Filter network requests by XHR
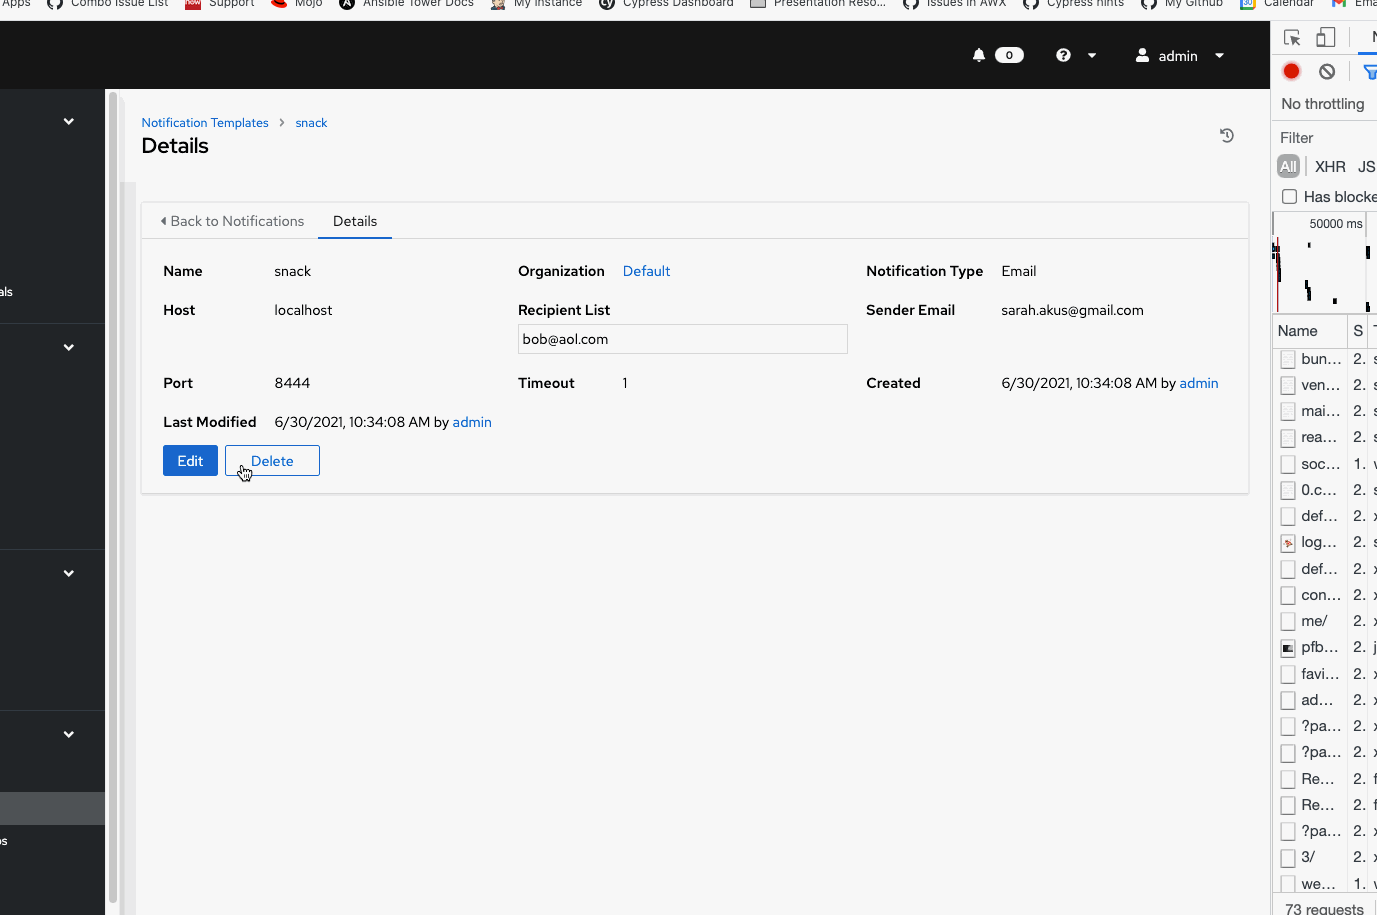1377x915 pixels. click(1330, 167)
